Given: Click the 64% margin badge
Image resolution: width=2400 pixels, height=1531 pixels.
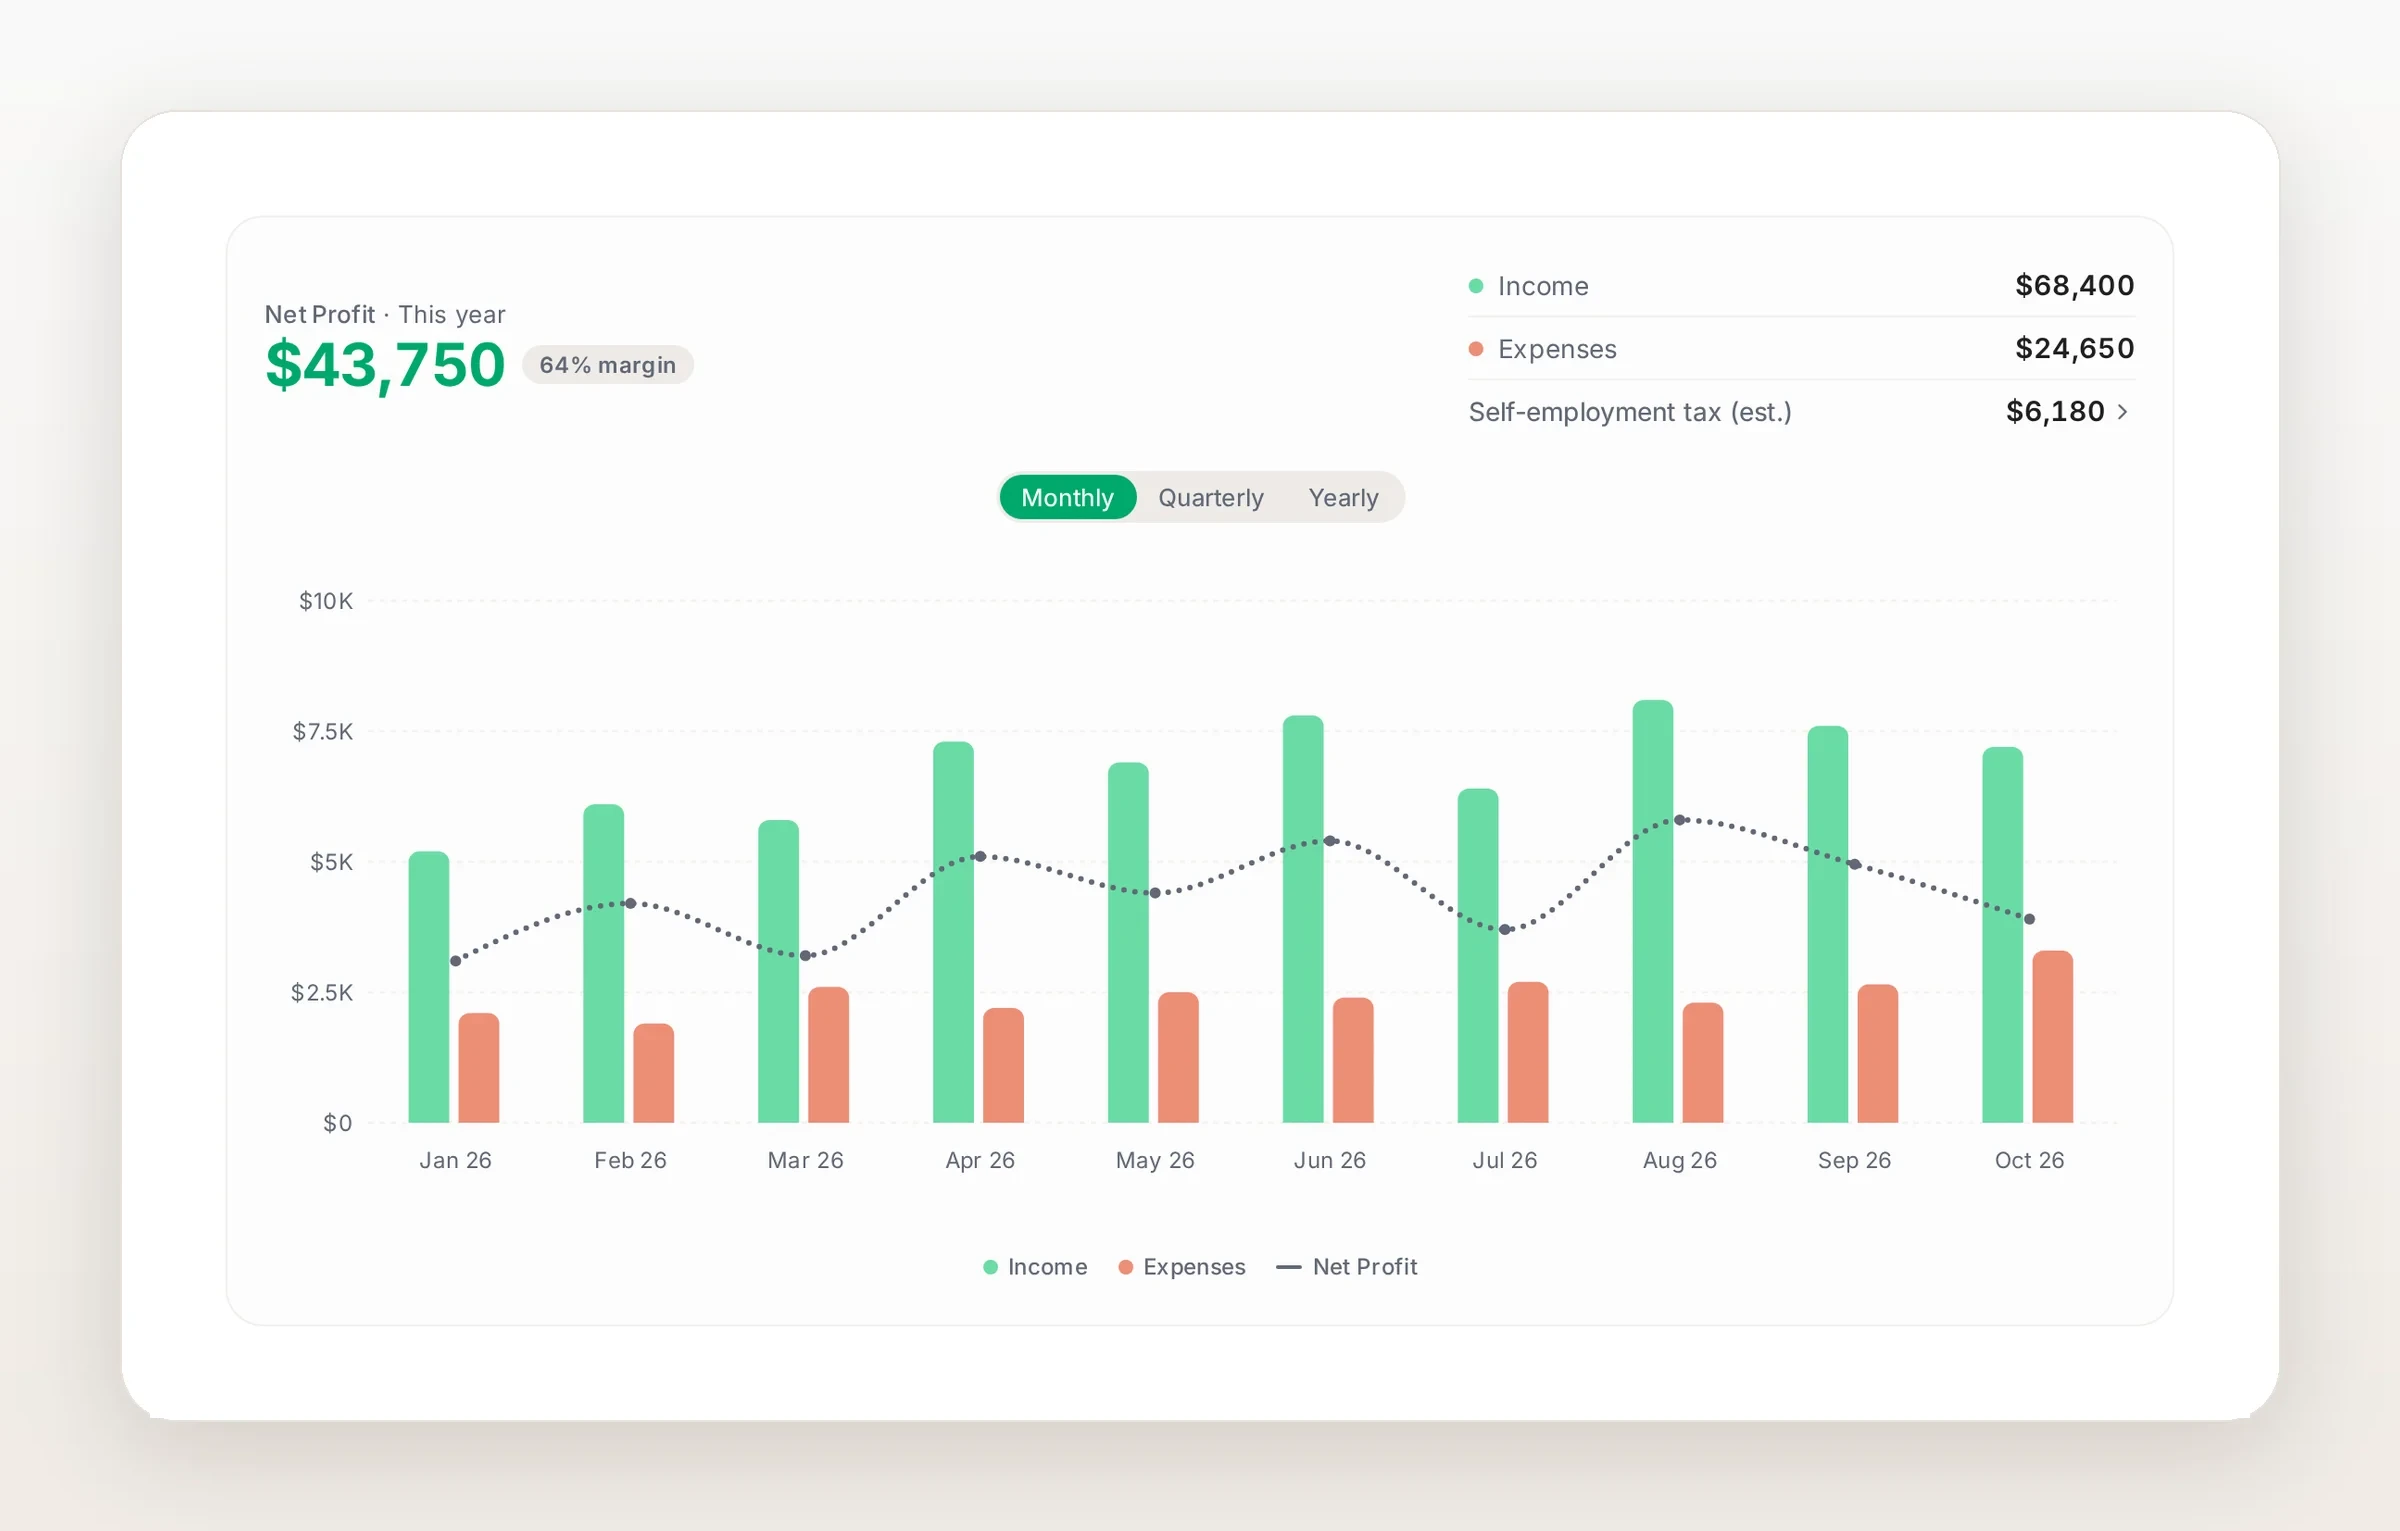Looking at the screenshot, I should pos(608,365).
